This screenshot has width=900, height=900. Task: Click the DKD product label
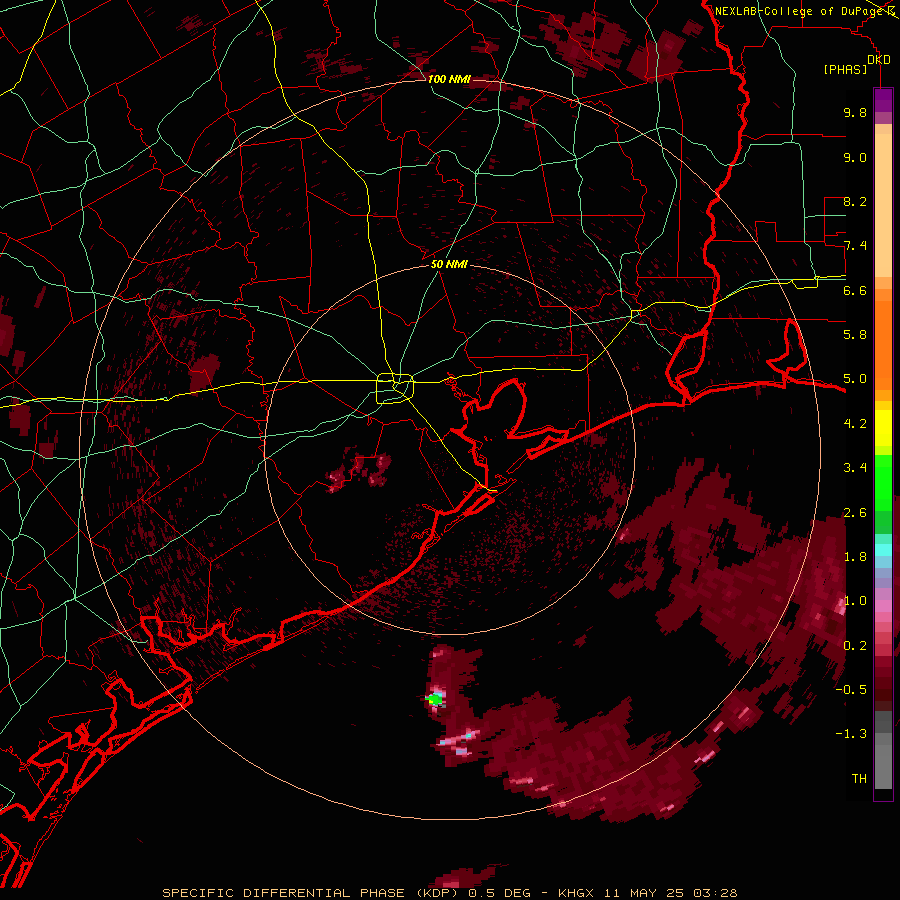878,60
